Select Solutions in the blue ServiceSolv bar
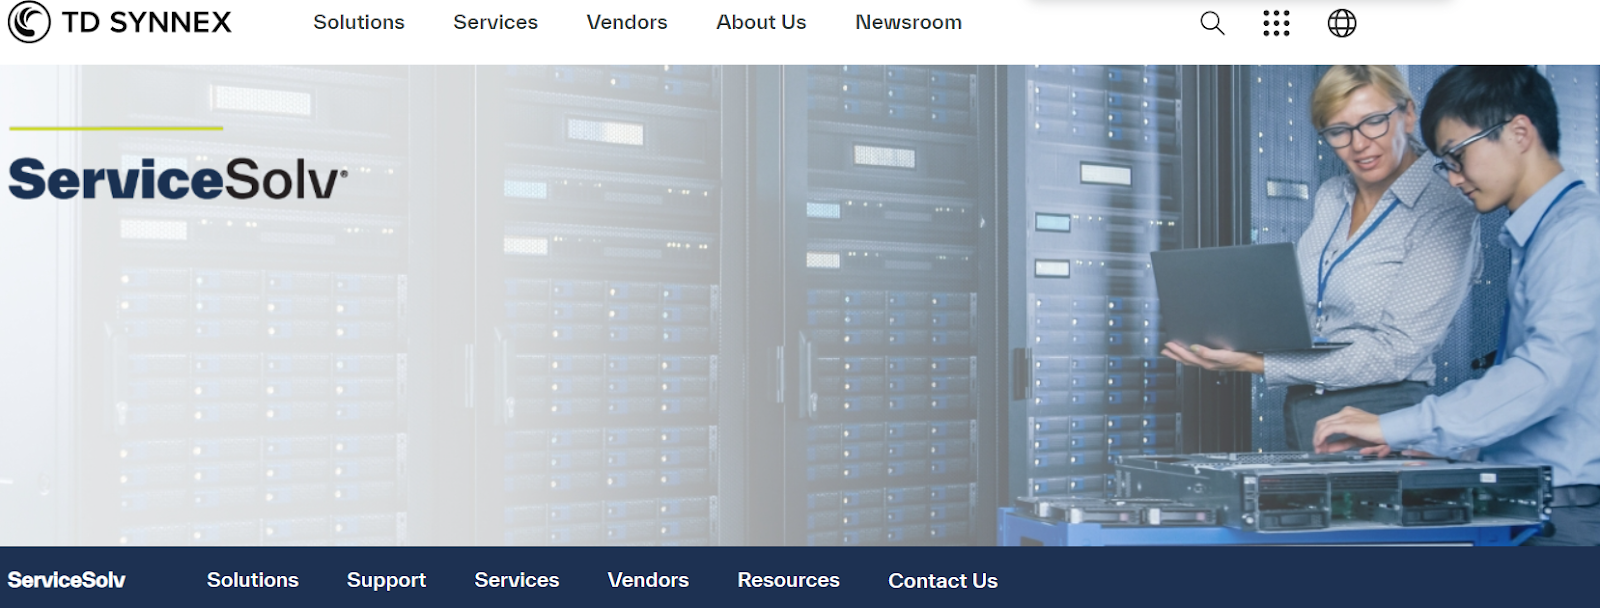 click(x=253, y=580)
